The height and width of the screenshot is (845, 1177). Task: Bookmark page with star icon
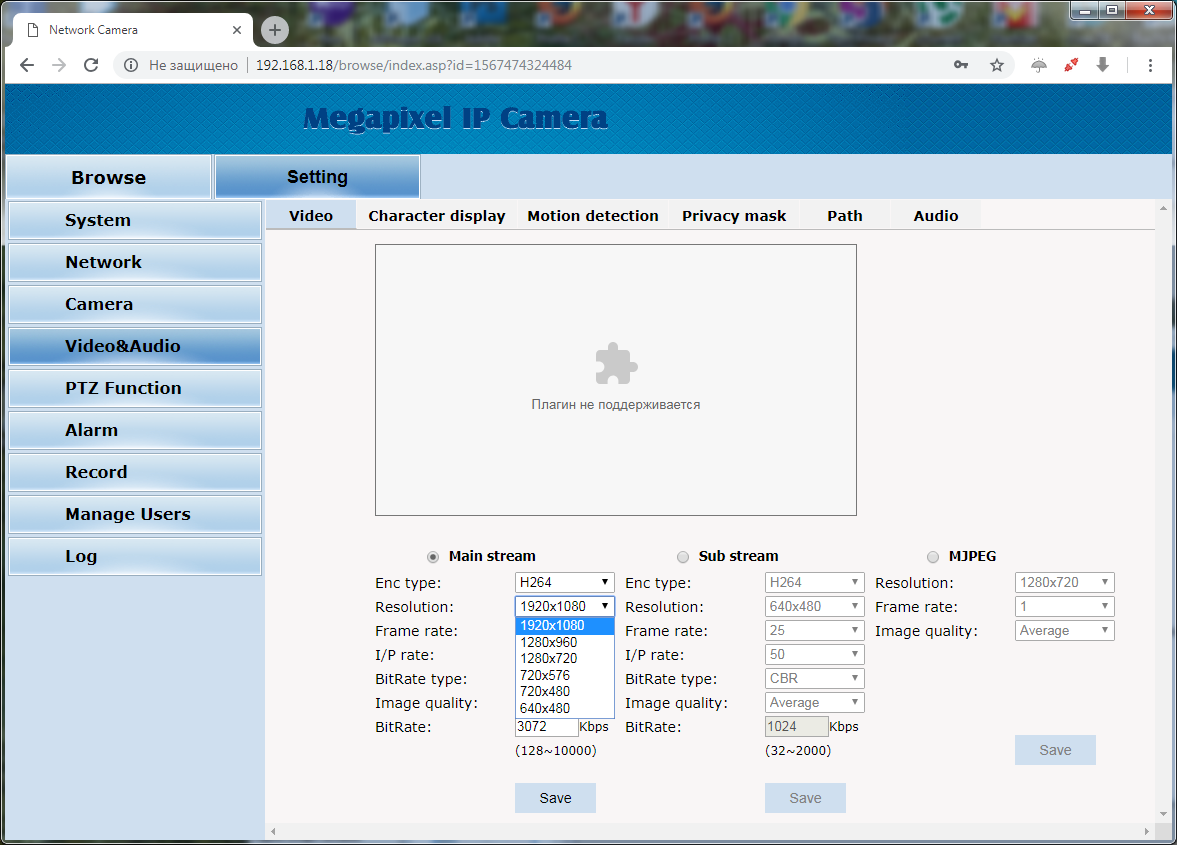(x=996, y=65)
